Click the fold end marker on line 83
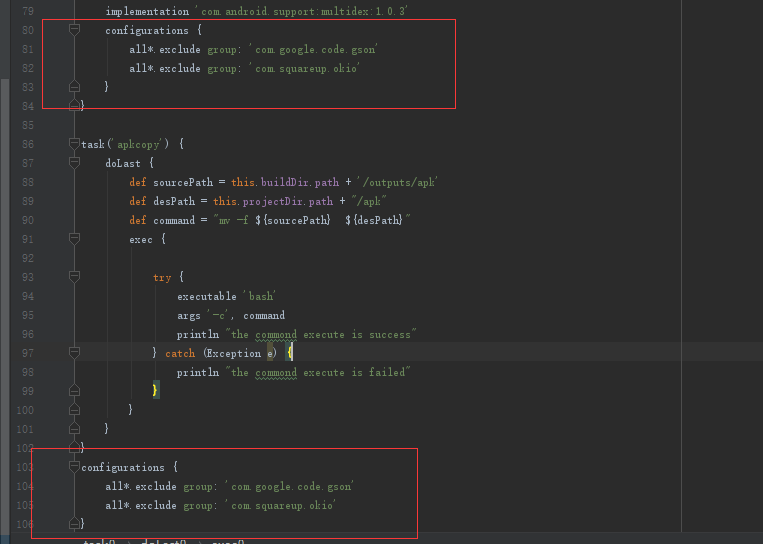 point(74,87)
